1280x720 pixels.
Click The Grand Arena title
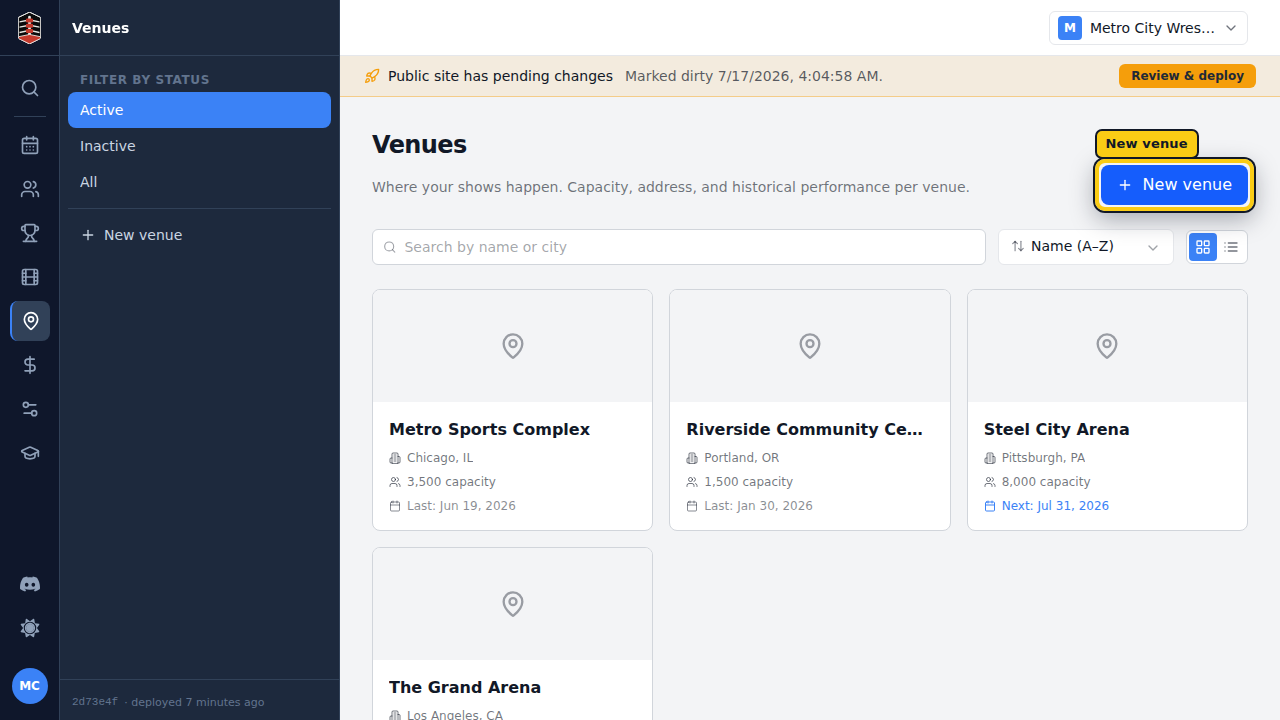point(465,687)
